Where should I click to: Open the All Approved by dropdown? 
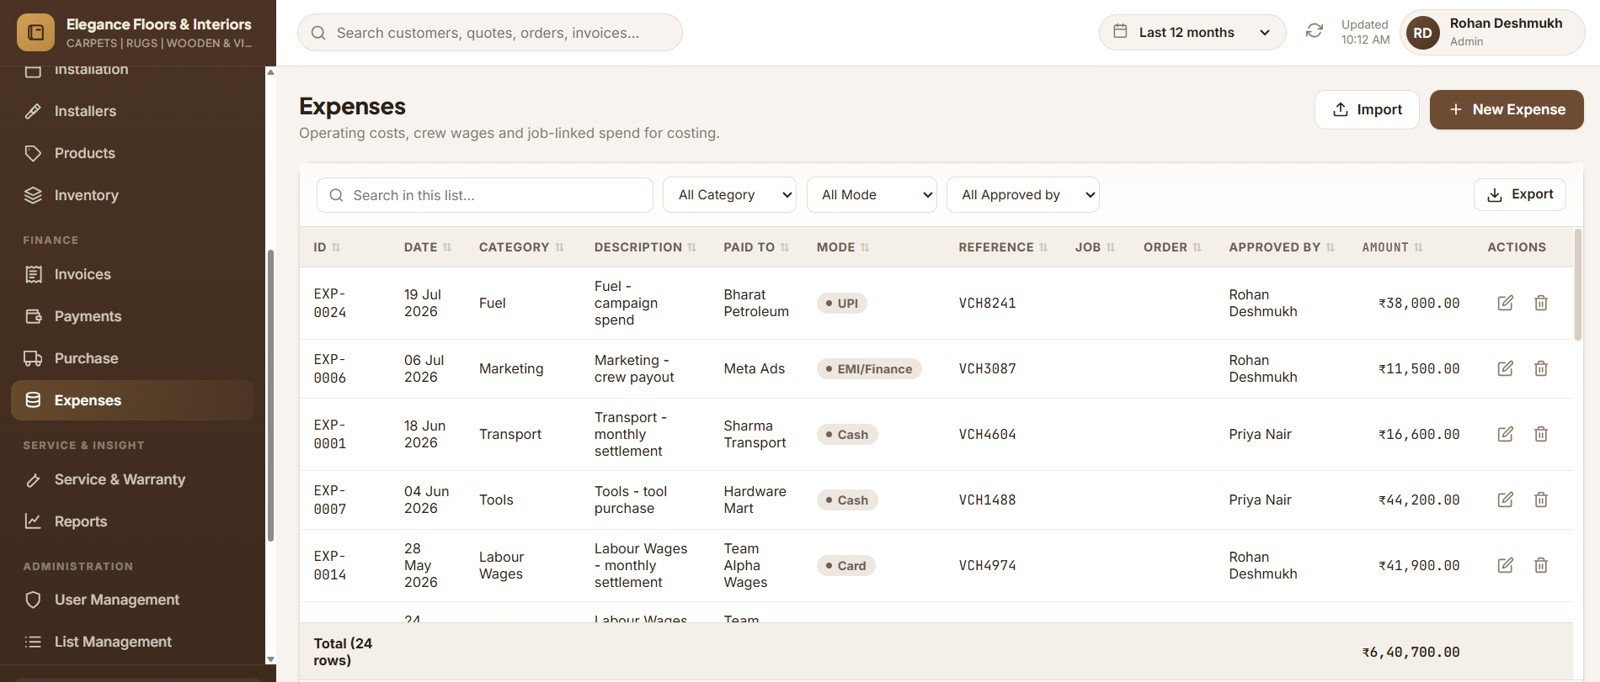[1023, 195]
